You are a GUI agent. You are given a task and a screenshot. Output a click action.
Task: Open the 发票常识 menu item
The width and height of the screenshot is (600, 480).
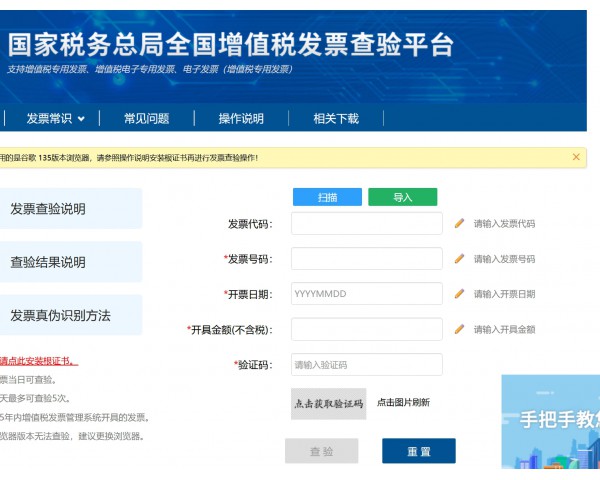click(49, 118)
